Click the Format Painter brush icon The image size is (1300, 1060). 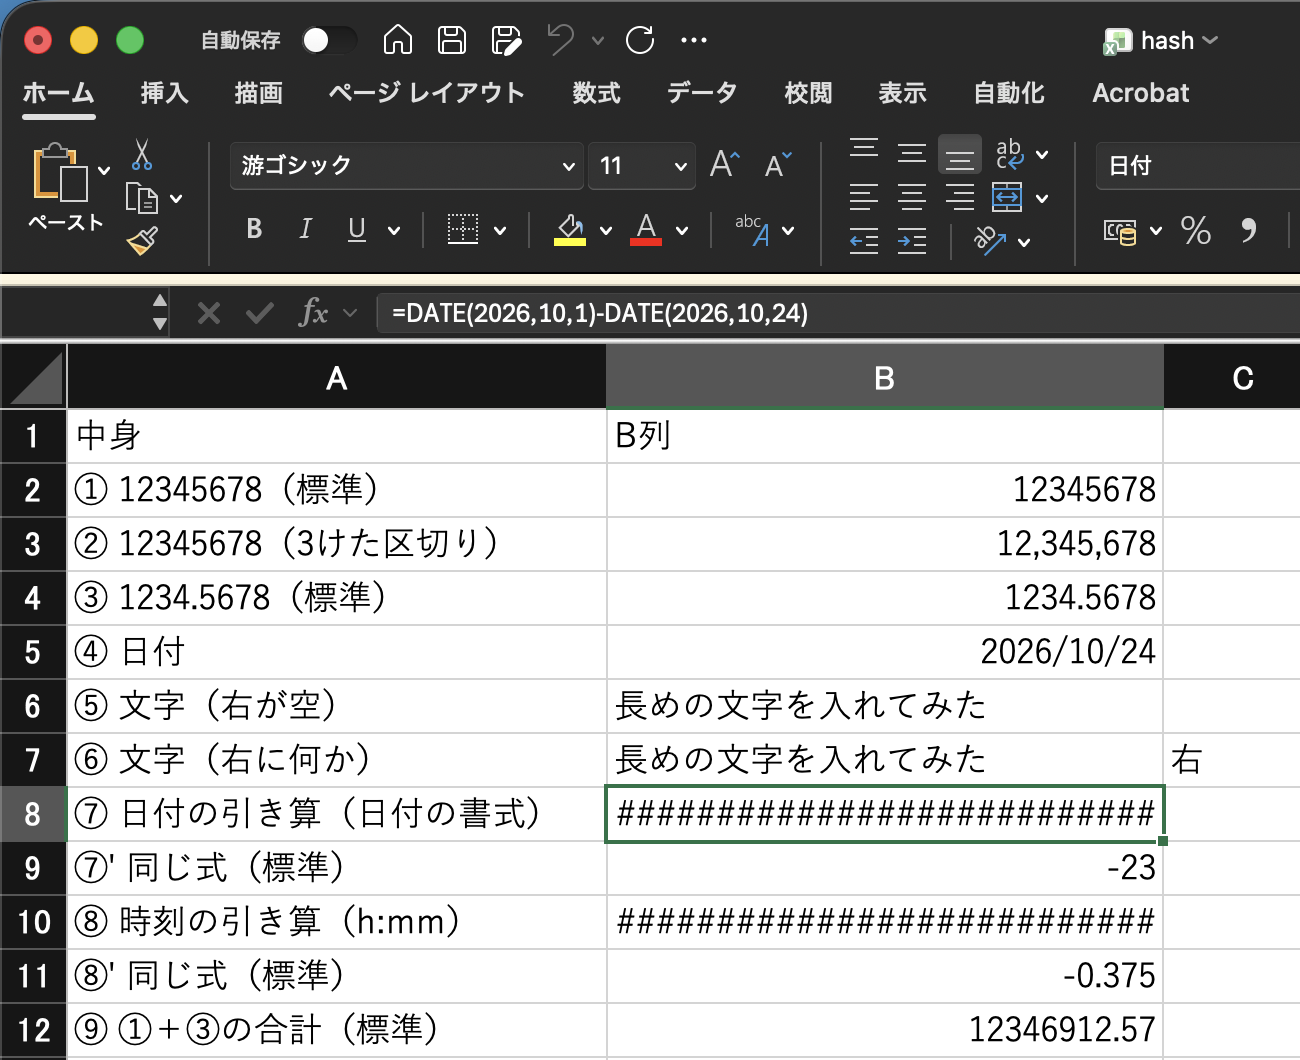(x=142, y=241)
